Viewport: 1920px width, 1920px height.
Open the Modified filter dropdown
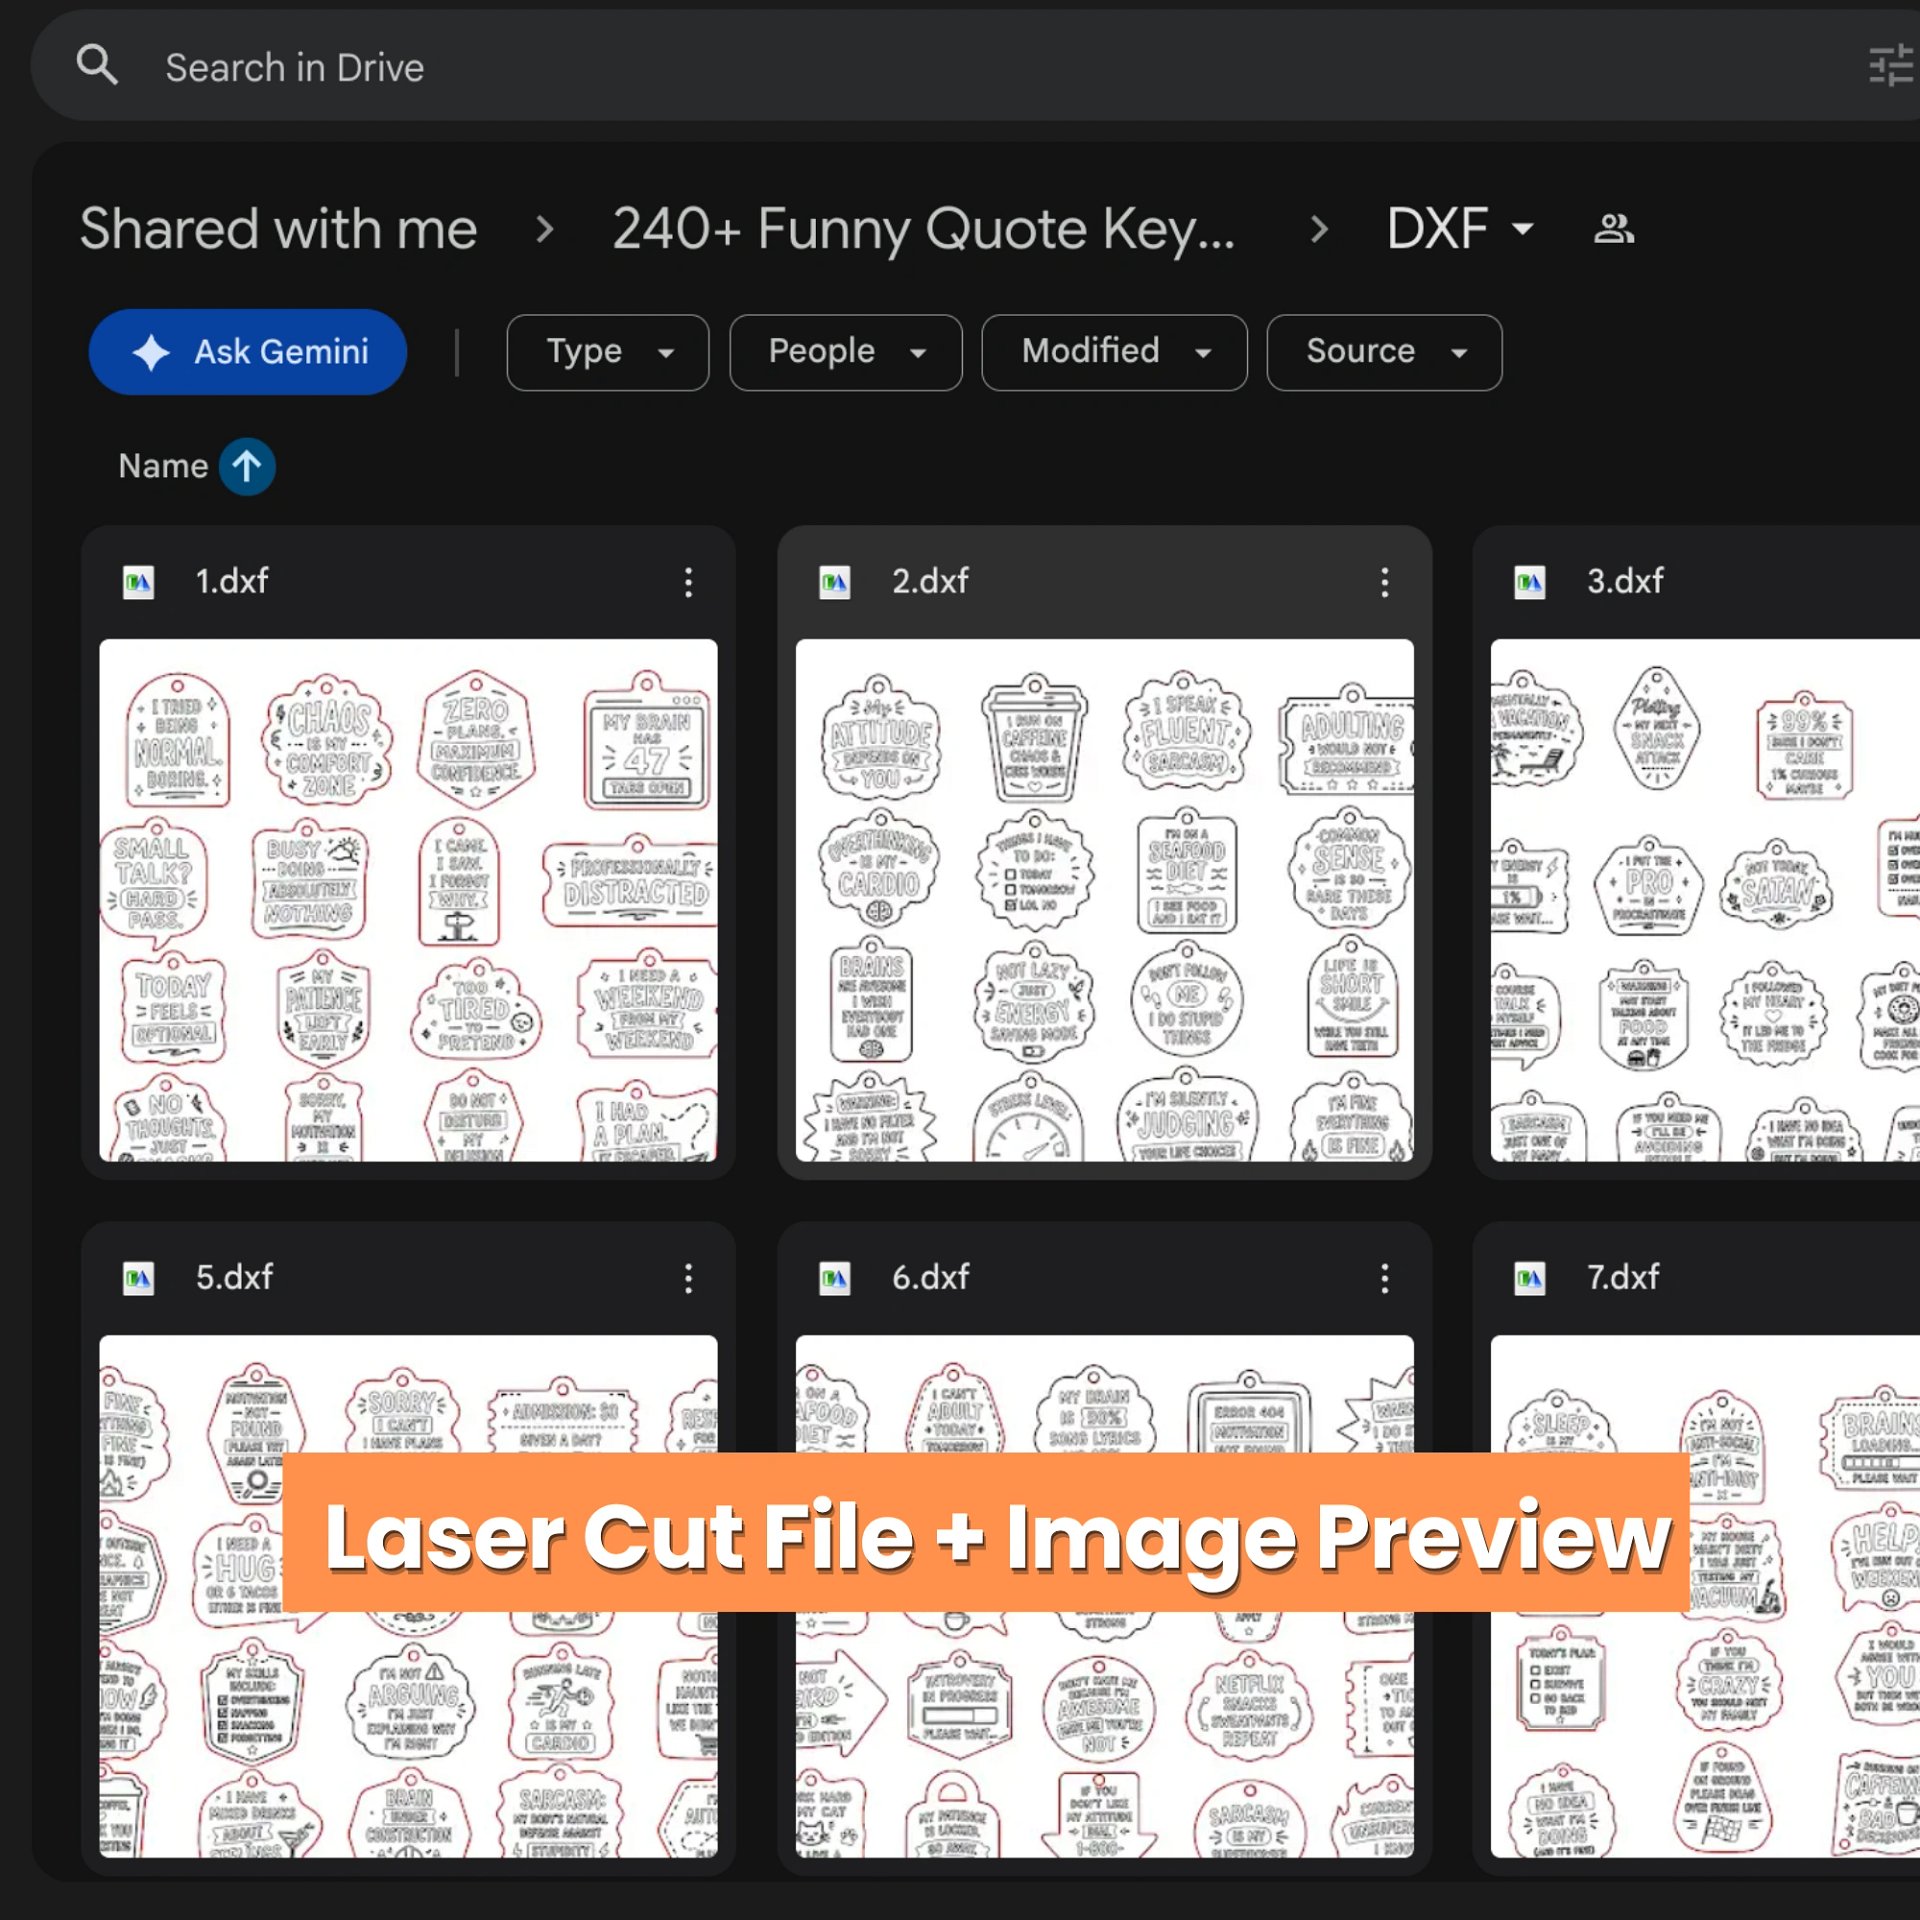pyautogui.click(x=1114, y=352)
